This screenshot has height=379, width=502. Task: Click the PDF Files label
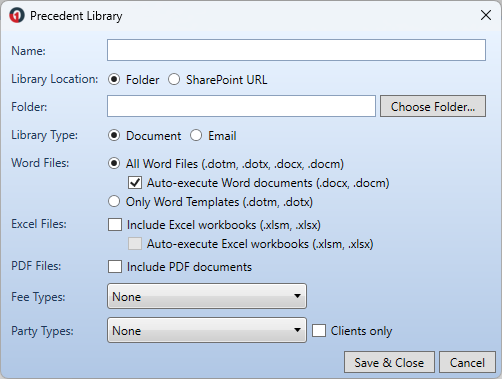[x=36, y=266]
